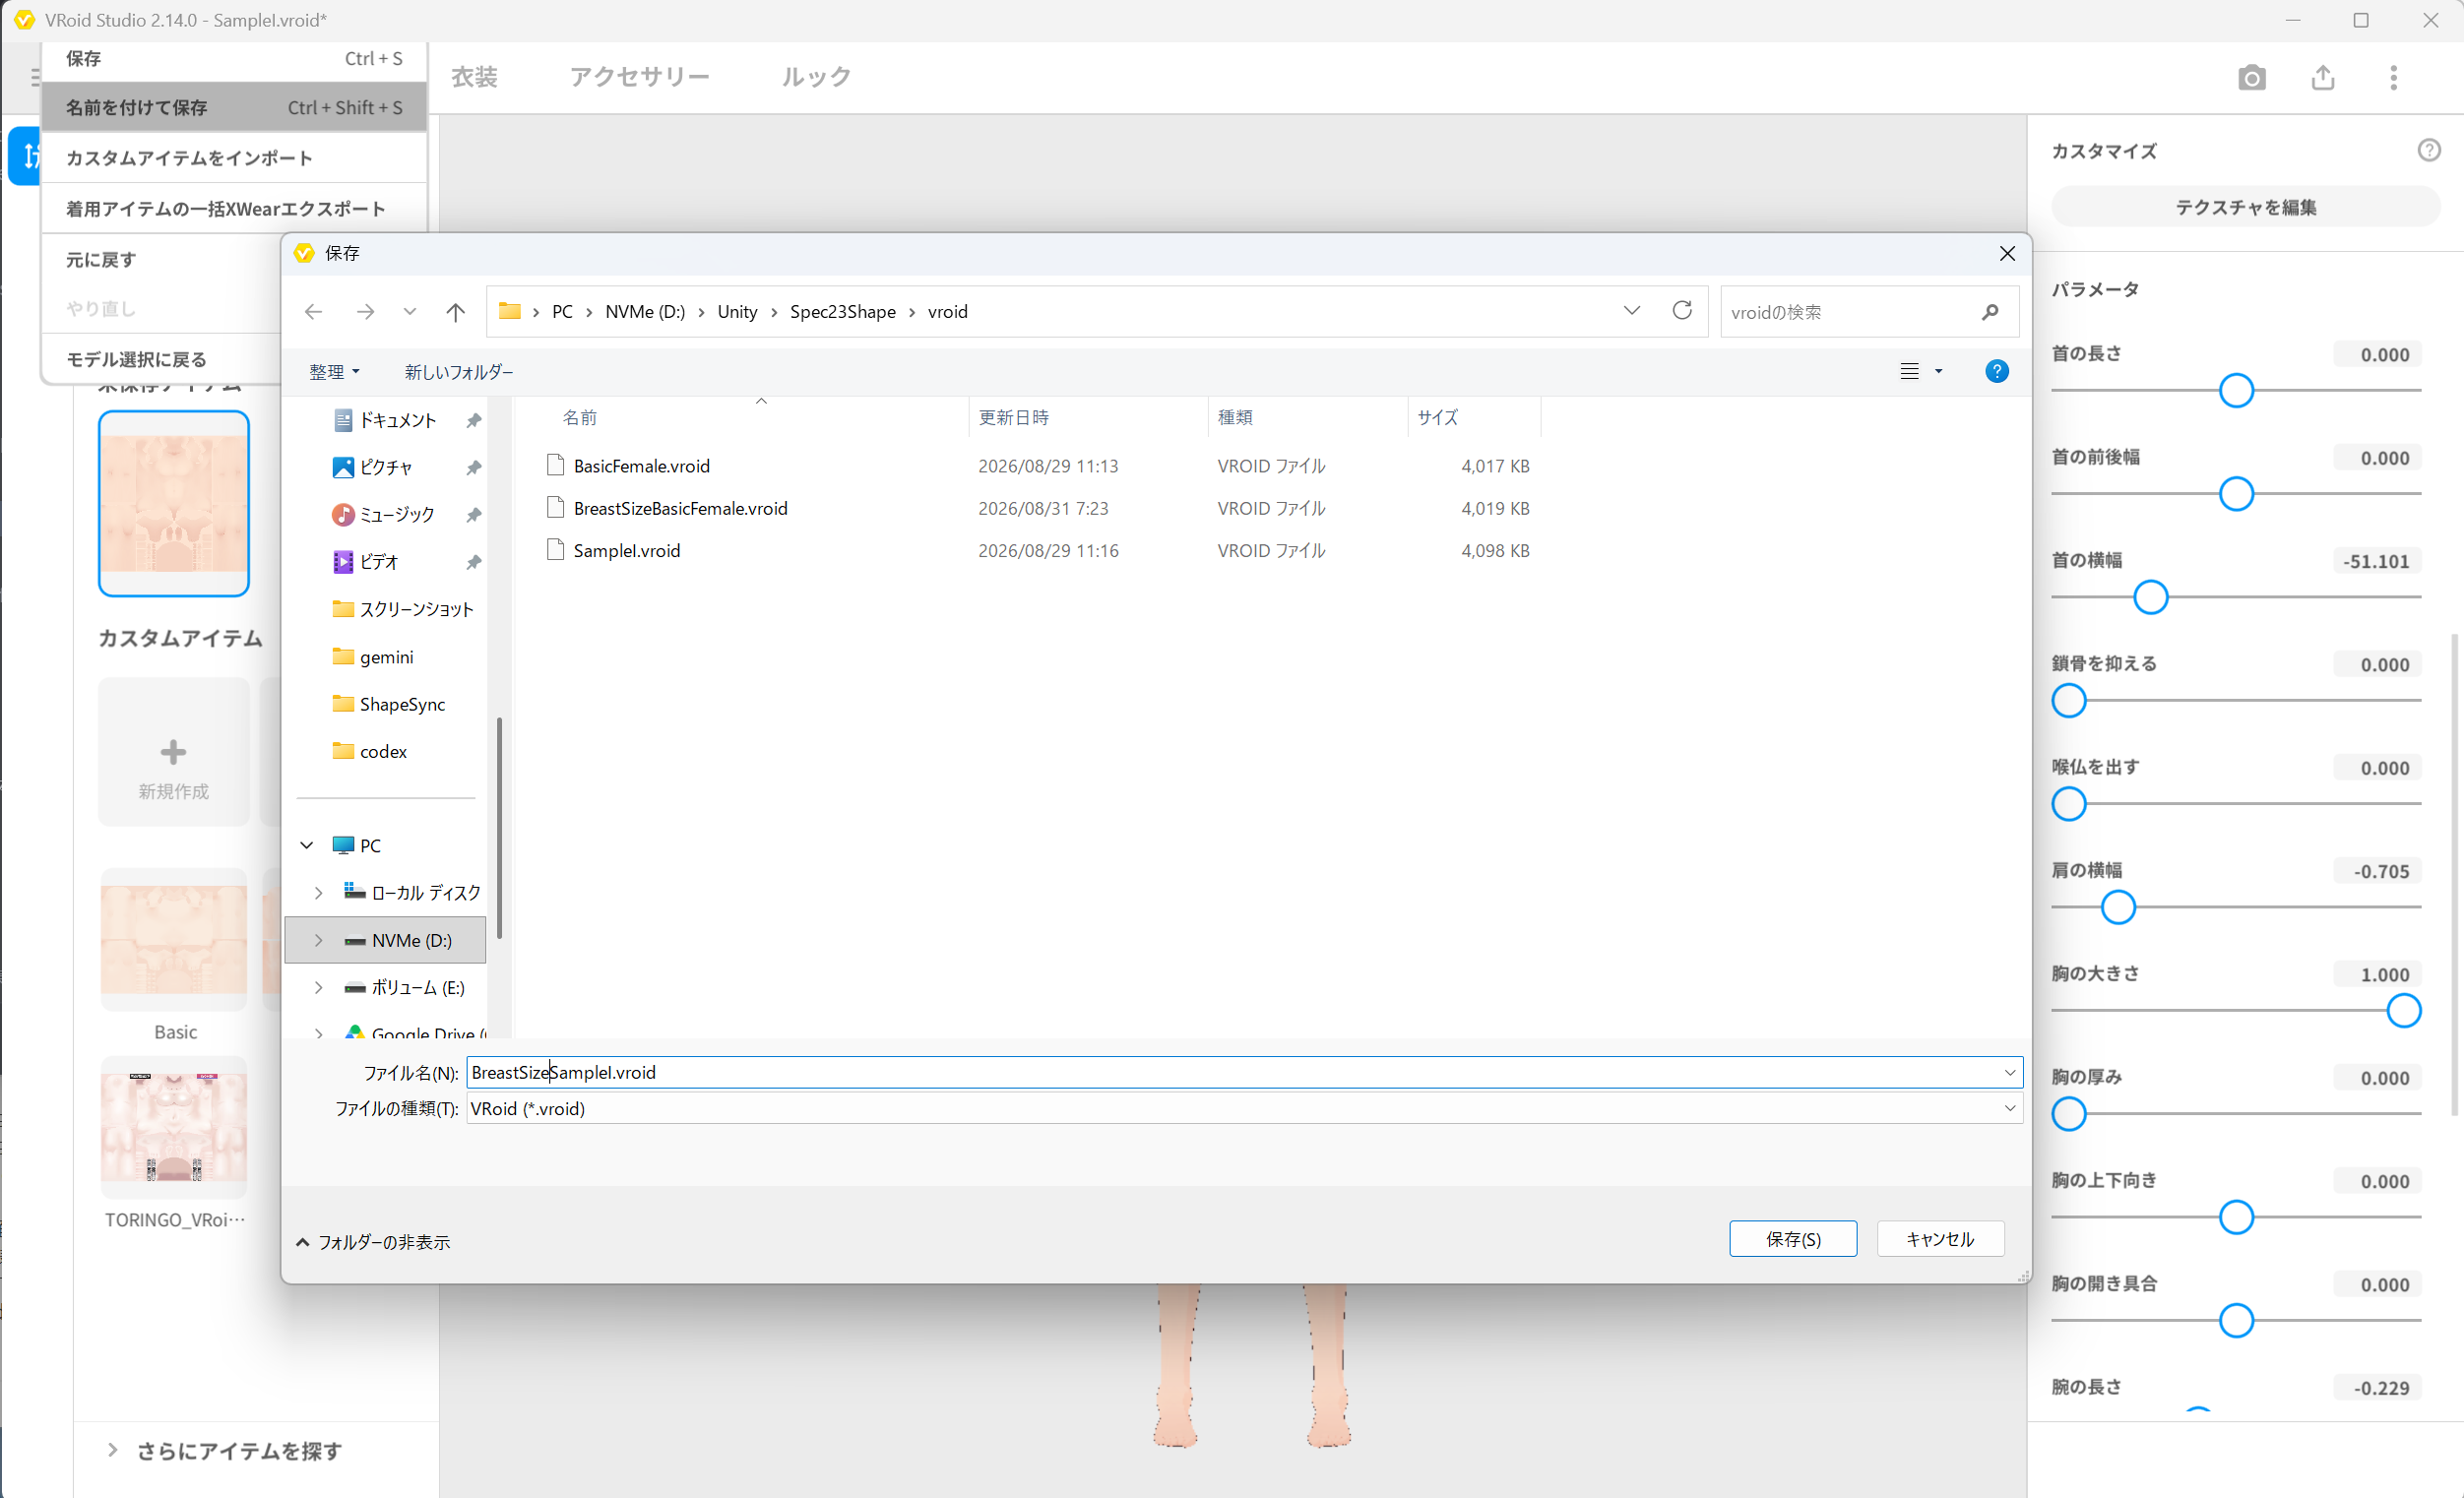Click the help icon beside カスタマイズ
The image size is (2464, 1498).
[x=2429, y=150]
